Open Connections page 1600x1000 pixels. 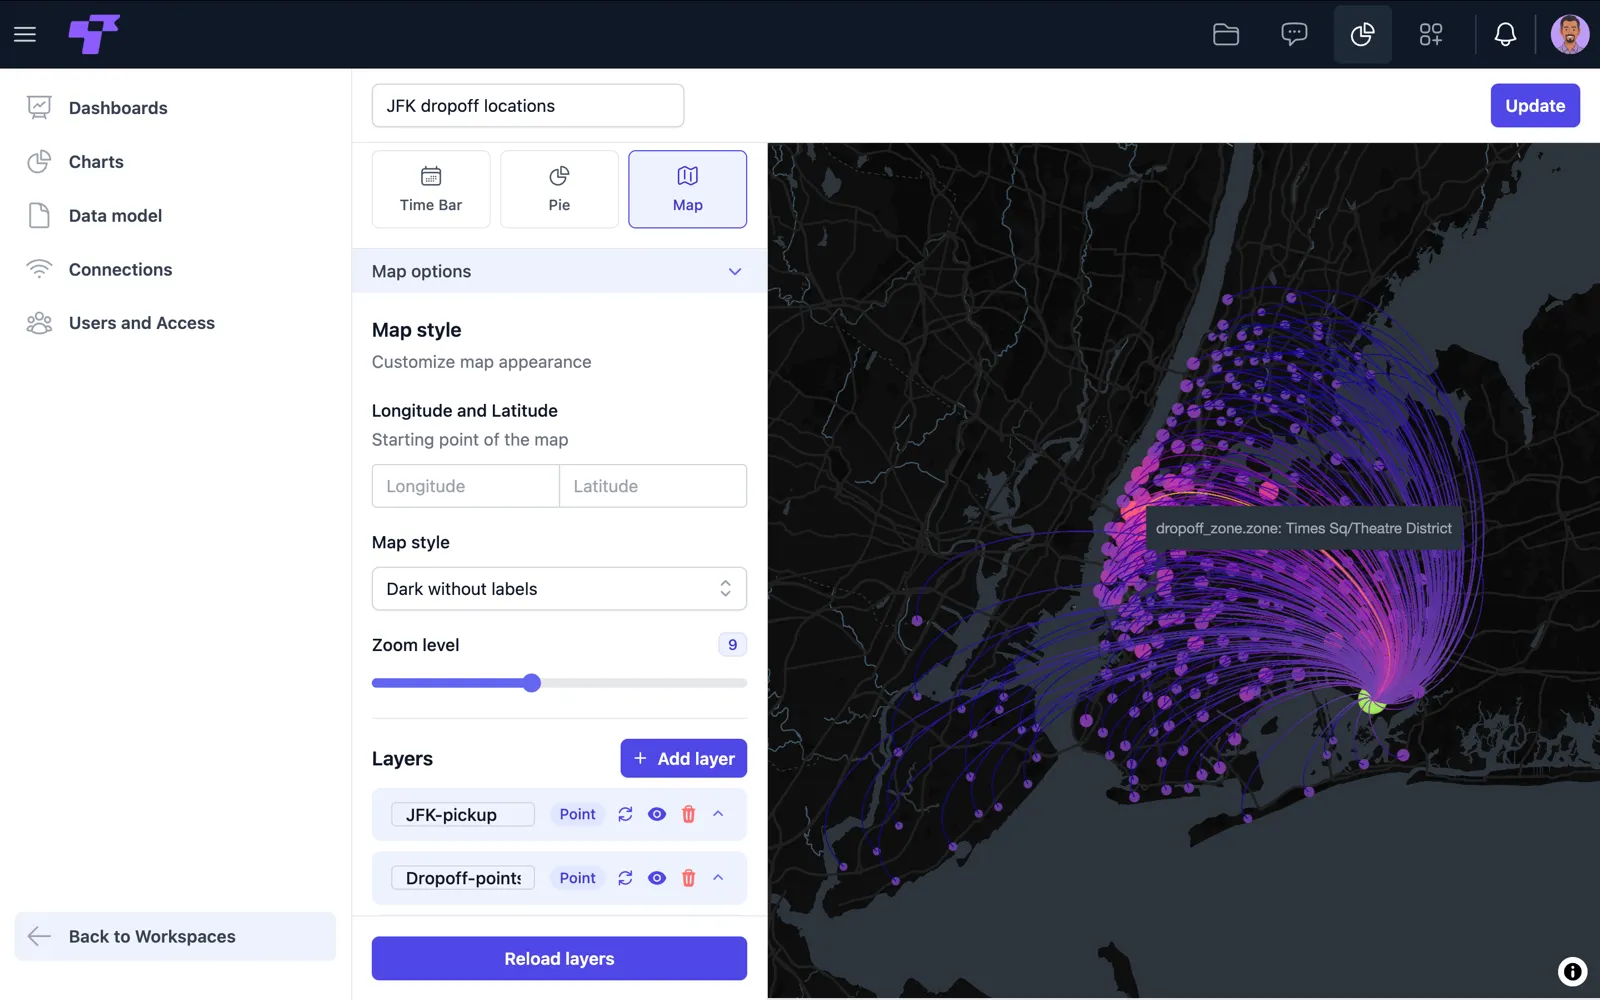pyautogui.click(x=120, y=270)
